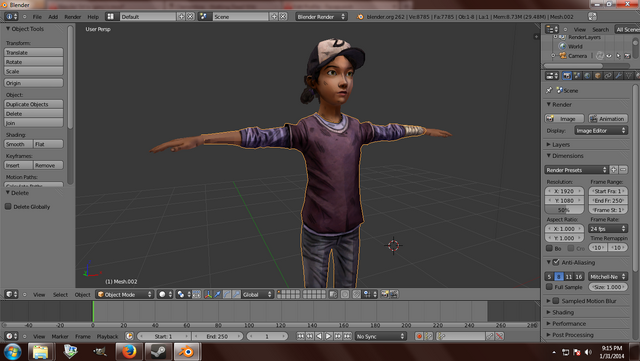Select the World globe icon in outliner
The height and width of the screenshot is (361, 640).
(563, 46)
